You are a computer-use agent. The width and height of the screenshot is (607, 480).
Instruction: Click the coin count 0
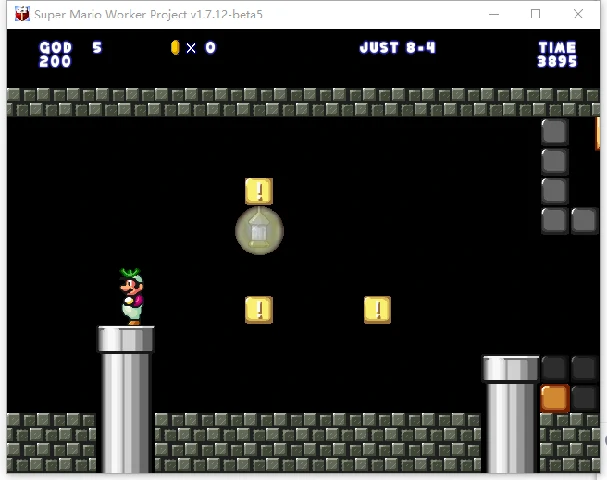click(x=210, y=48)
